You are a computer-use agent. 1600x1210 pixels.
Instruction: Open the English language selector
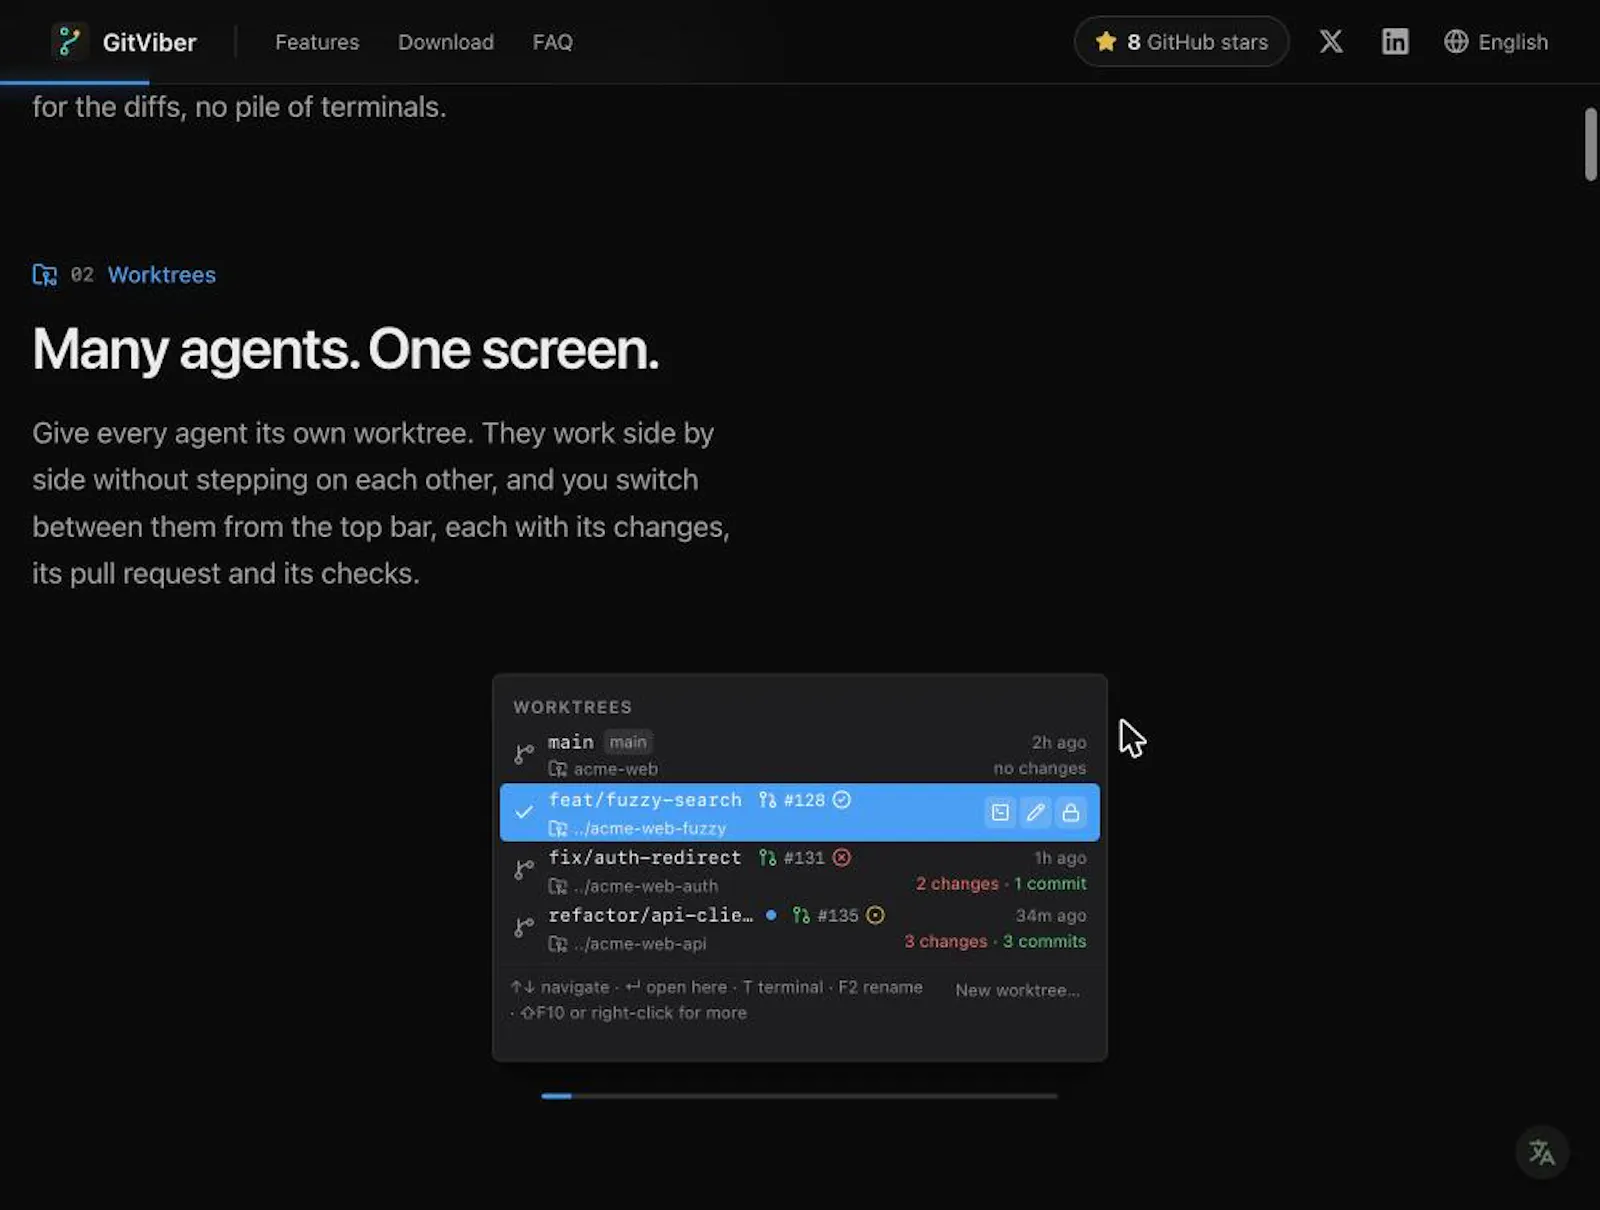1496,42
